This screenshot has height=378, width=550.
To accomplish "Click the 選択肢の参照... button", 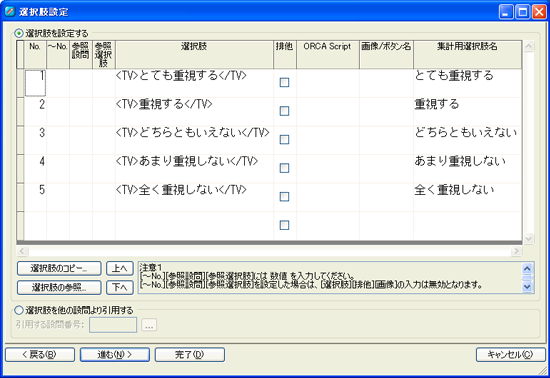I will coord(59,288).
